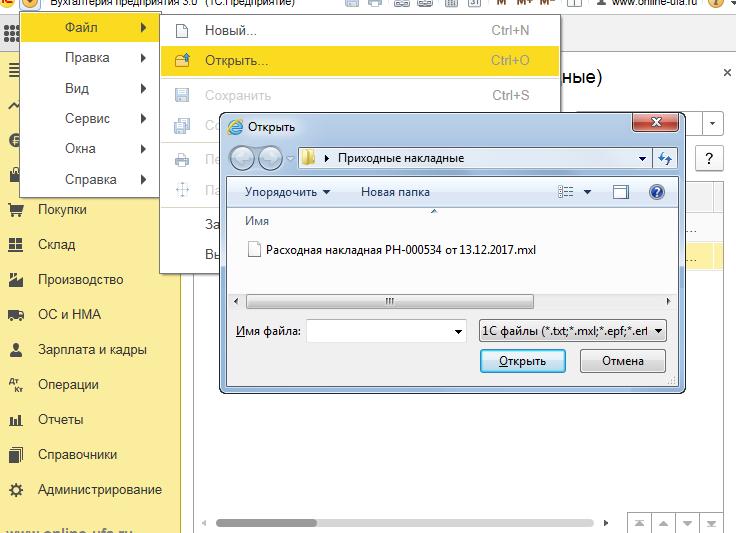Click the disabled Сохранить menu entry
Screen dimensions: 736x533
tap(360, 95)
